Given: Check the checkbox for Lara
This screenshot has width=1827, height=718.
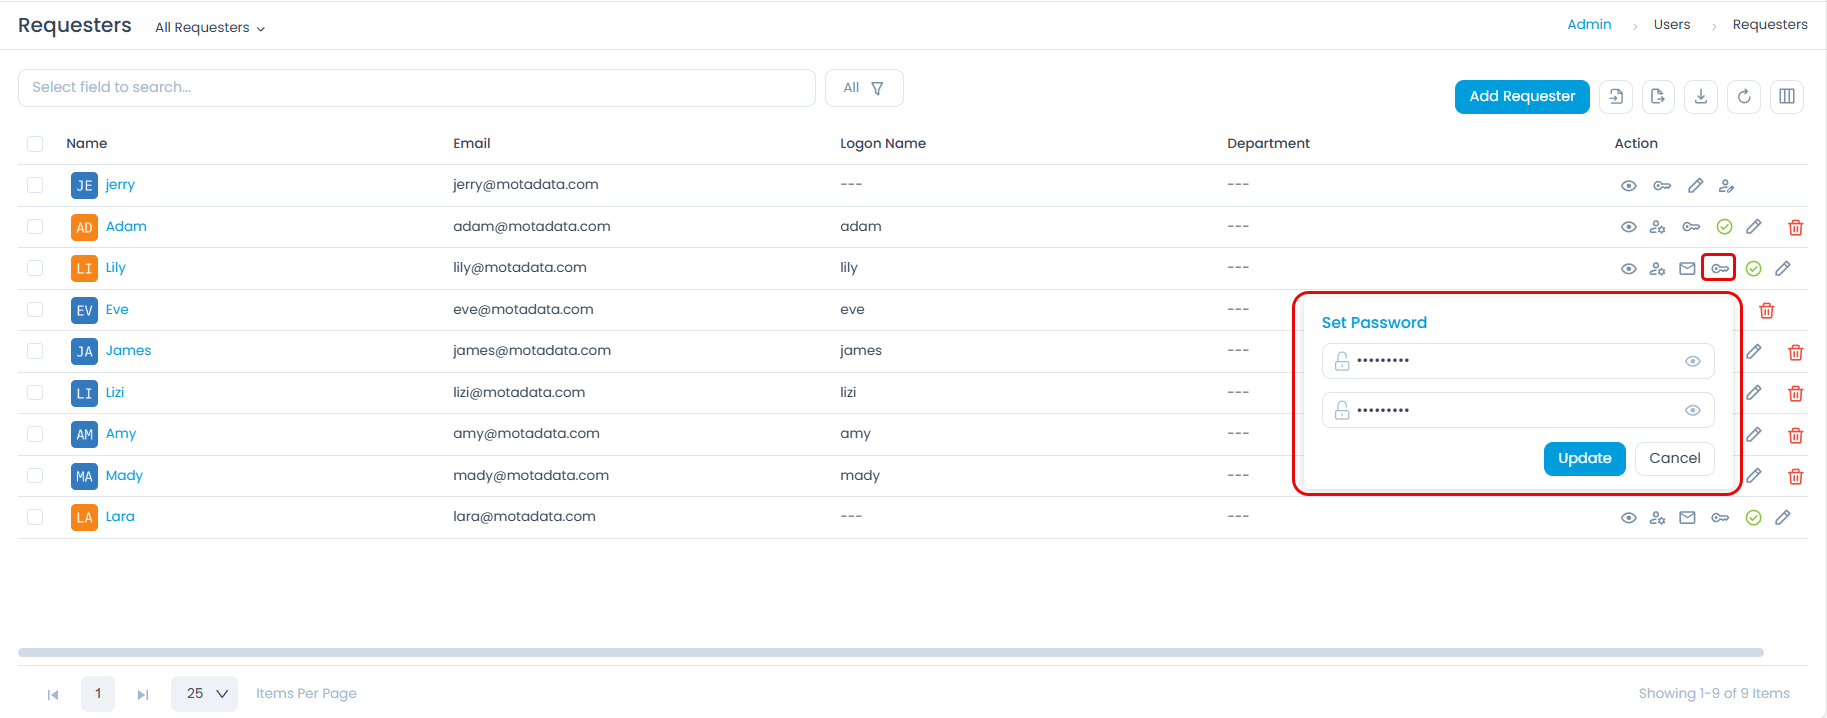Looking at the screenshot, I should coord(35,517).
